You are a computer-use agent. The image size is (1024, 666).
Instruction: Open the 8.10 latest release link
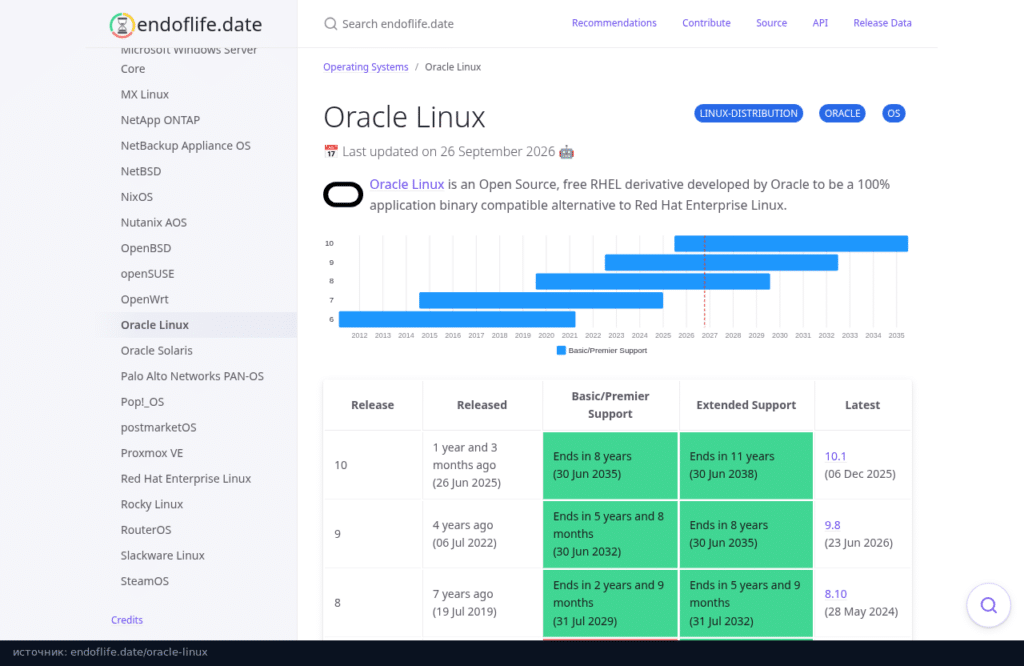click(x=835, y=594)
